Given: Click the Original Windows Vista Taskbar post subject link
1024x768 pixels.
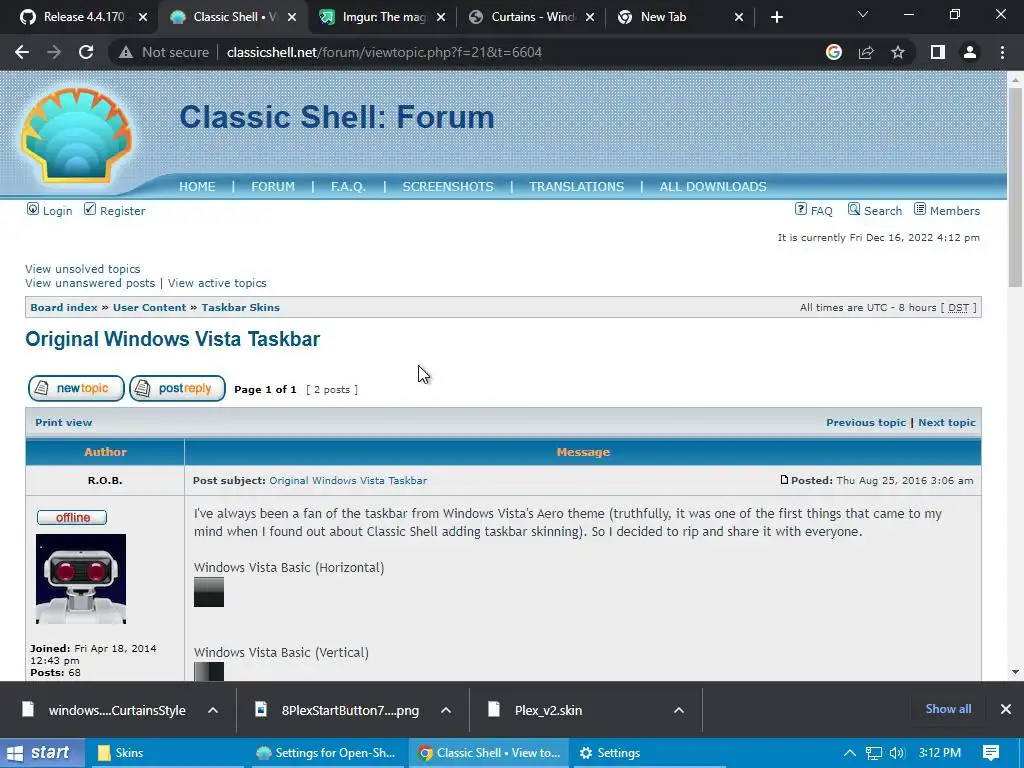Looking at the screenshot, I should click(x=348, y=481).
